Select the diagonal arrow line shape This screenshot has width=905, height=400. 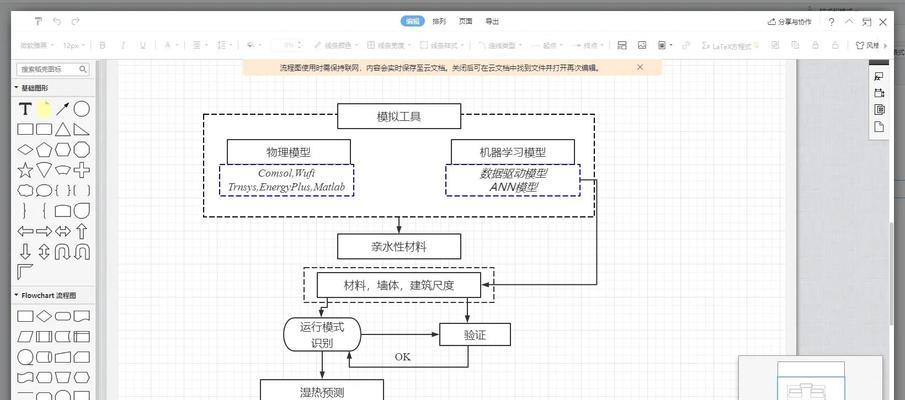pyautogui.click(x=62, y=109)
